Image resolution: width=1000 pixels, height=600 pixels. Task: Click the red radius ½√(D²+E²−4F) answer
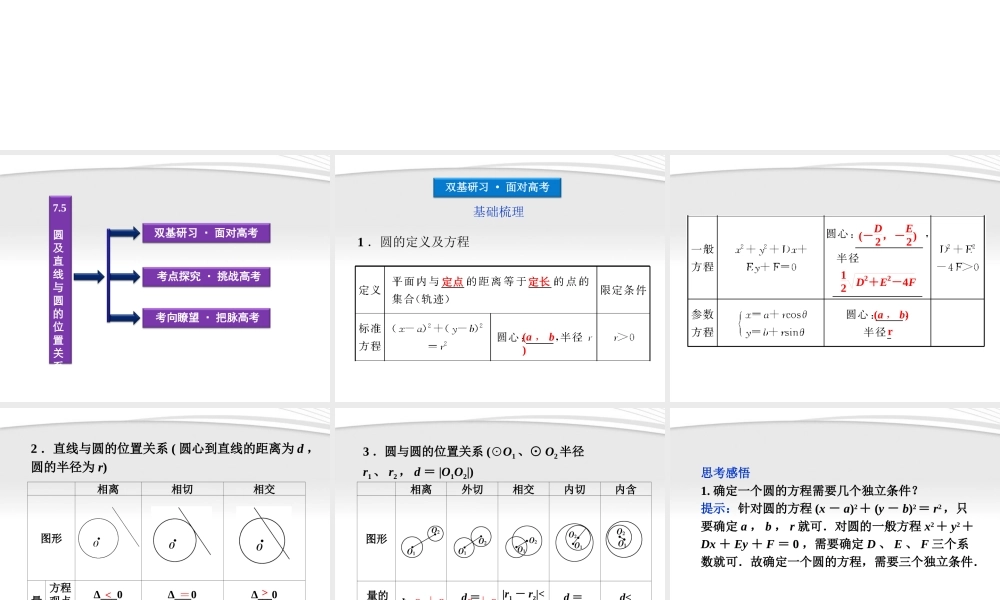click(x=877, y=282)
